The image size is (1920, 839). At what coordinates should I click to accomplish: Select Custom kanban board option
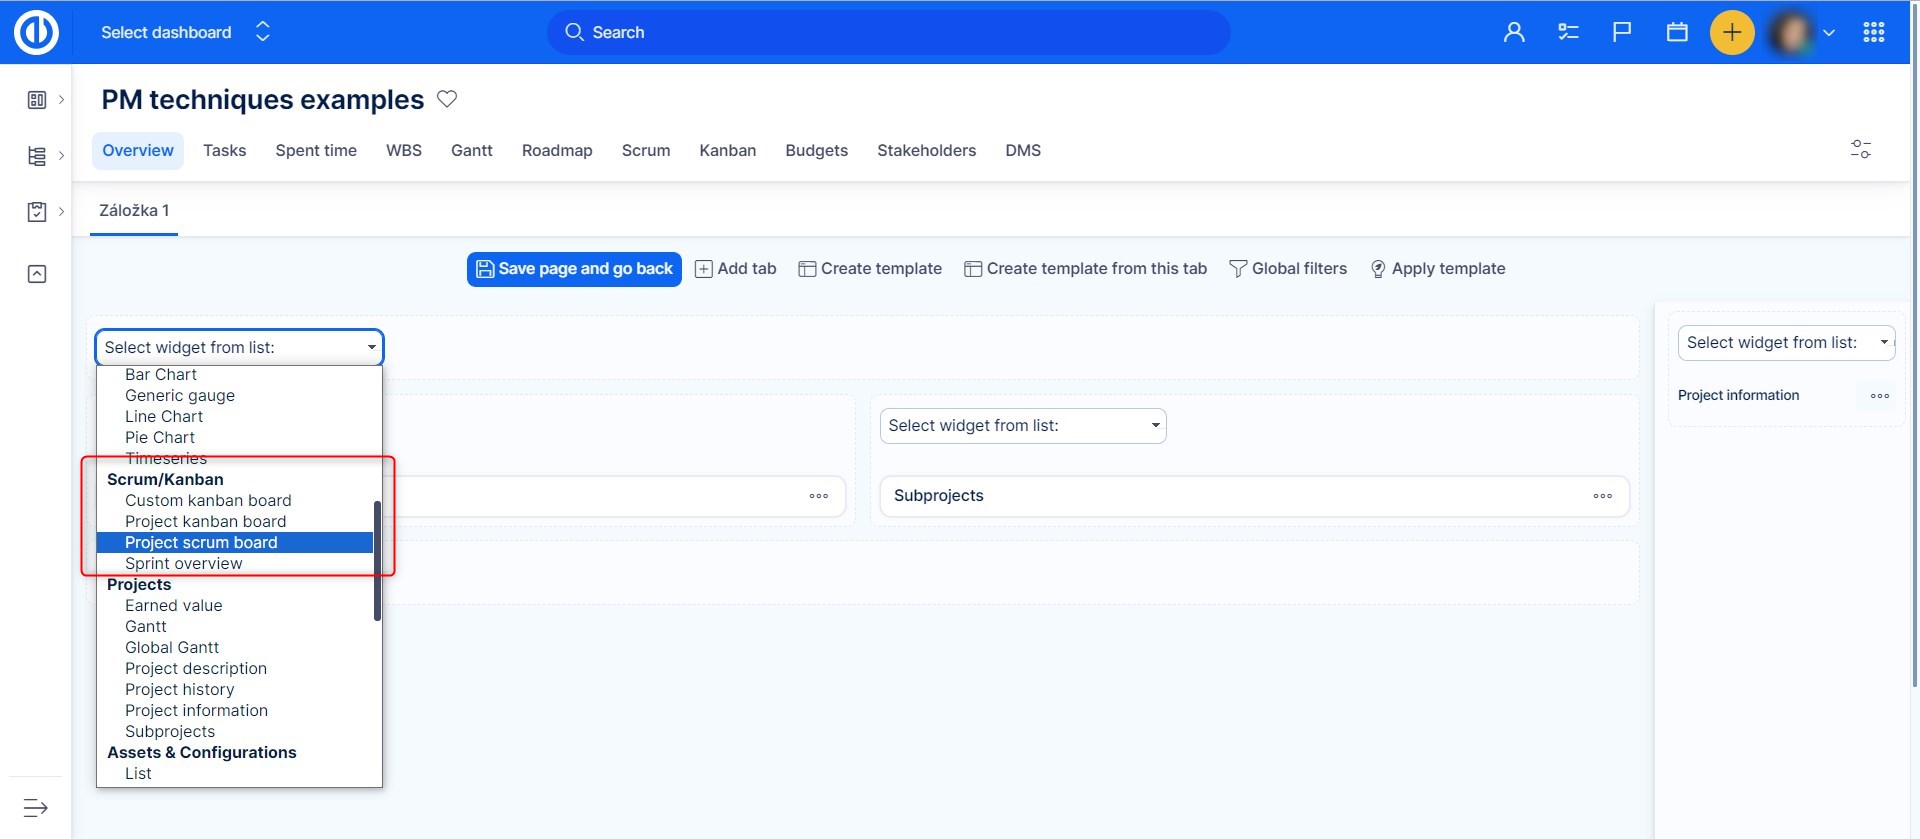coord(208,501)
